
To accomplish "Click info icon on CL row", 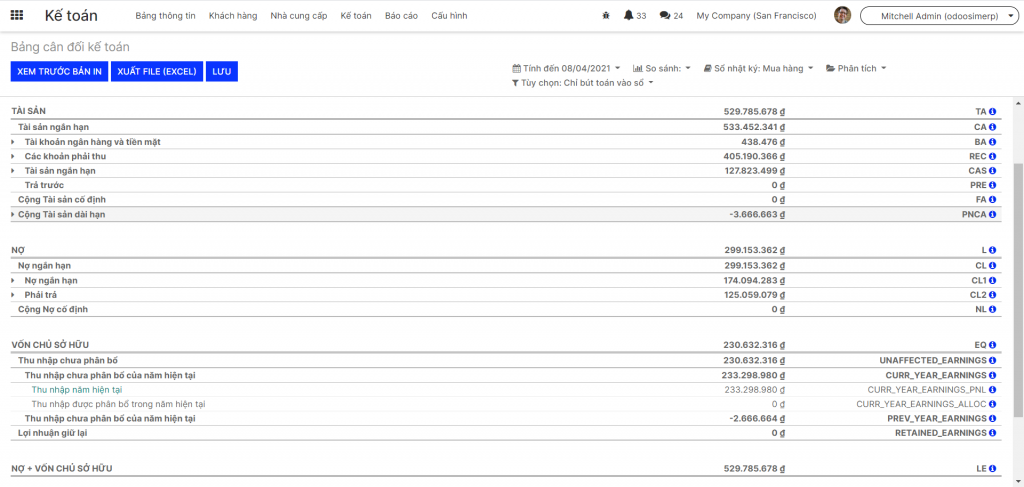I will click(993, 266).
